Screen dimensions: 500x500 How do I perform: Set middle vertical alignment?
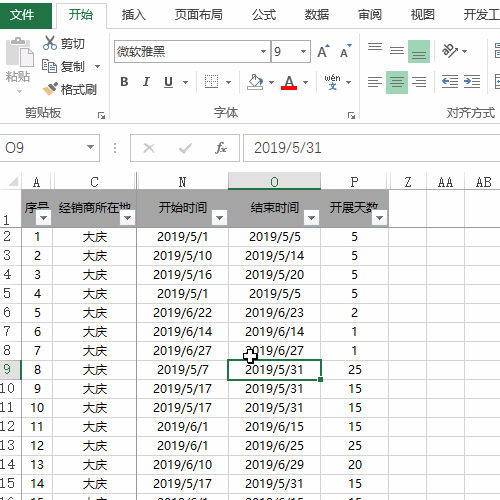pyautogui.click(x=397, y=51)
